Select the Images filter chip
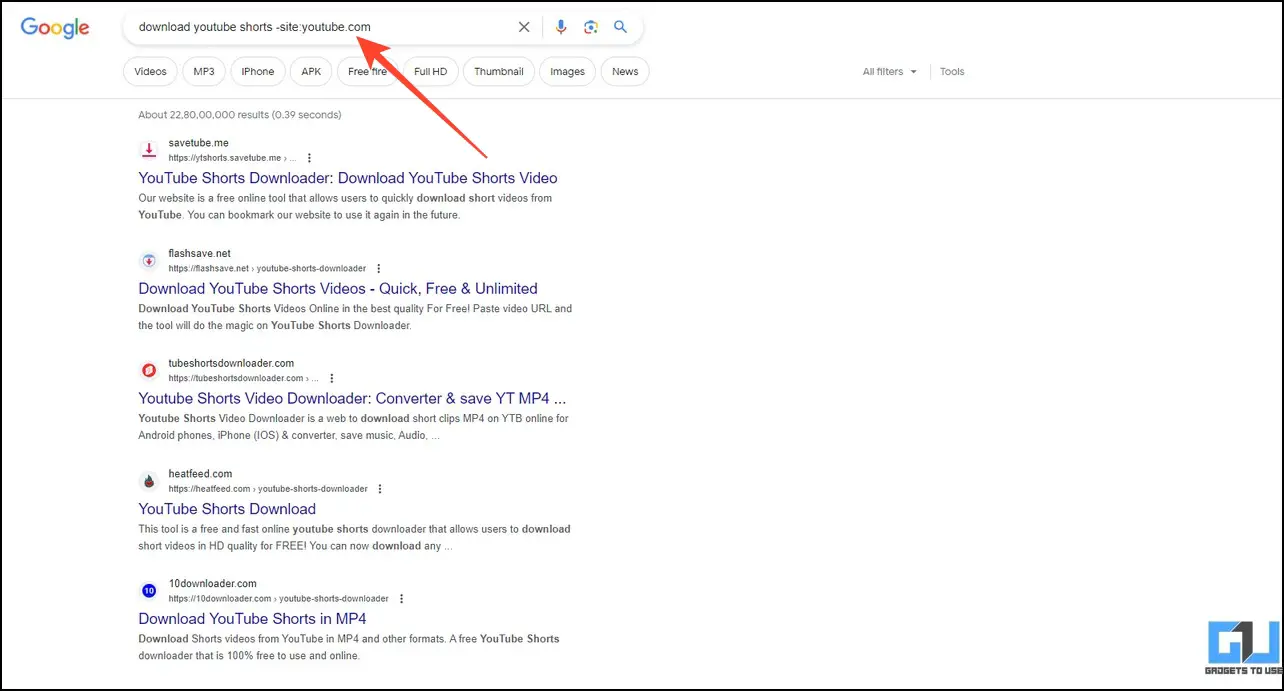Image resolution: width=1284 pixels, height=691 pixels. (567, 71)
